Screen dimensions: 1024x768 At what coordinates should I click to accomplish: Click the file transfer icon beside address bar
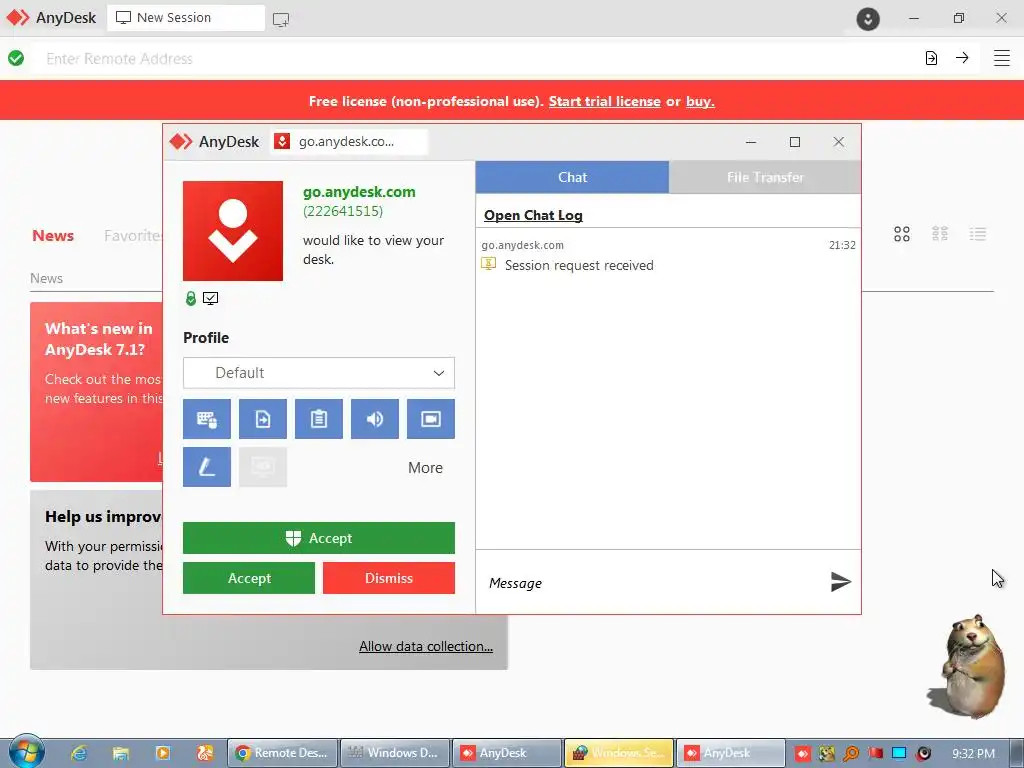click(x=931, y=58)
